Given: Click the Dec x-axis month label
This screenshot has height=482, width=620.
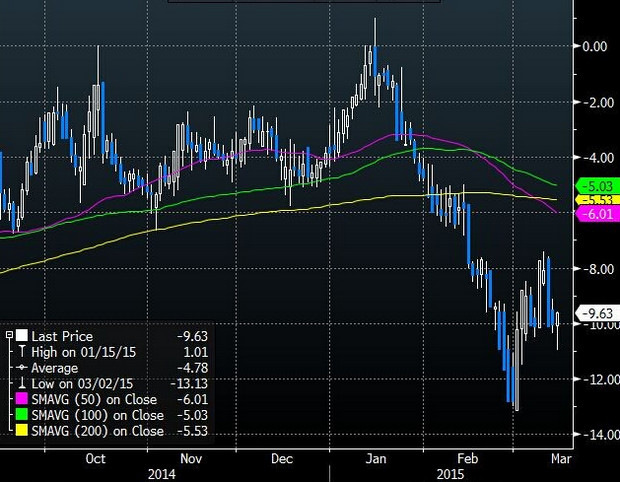Looking at the screenshot, I should 282,458.
